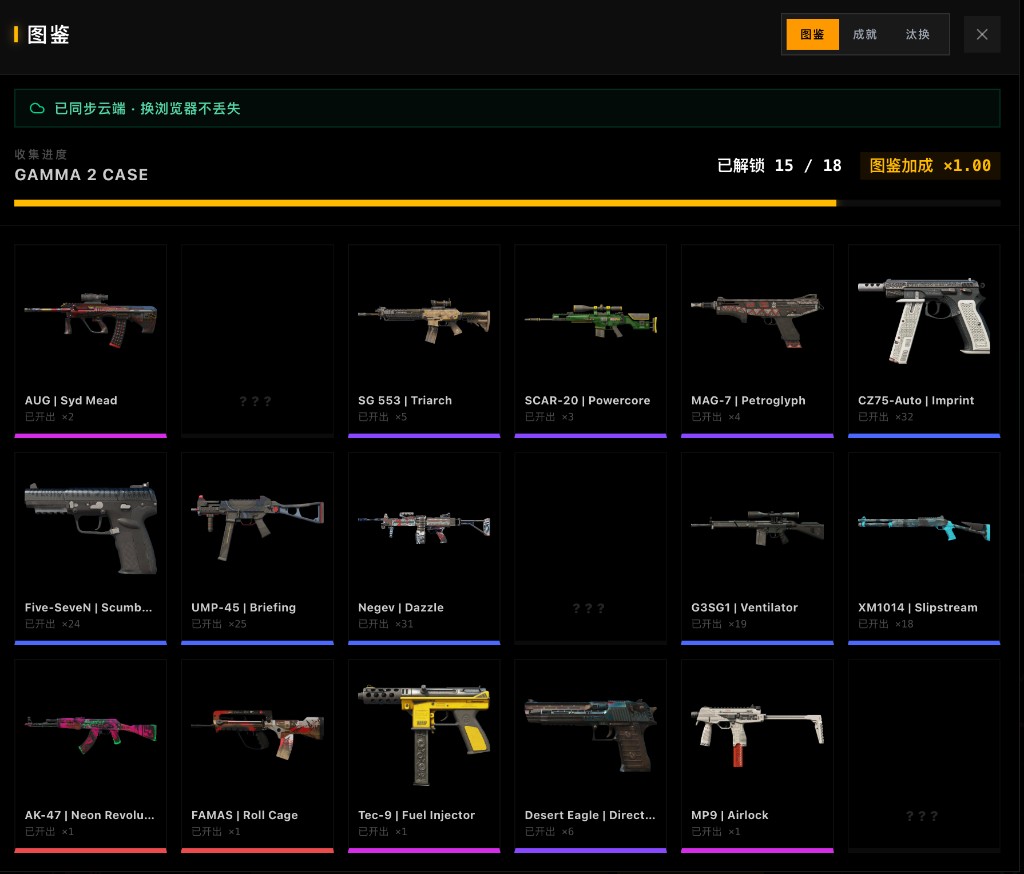The image size is (1024, 874).
Task: Click the 已开出 ×32 count under CZ75-Auto
Action: point(885,417)
